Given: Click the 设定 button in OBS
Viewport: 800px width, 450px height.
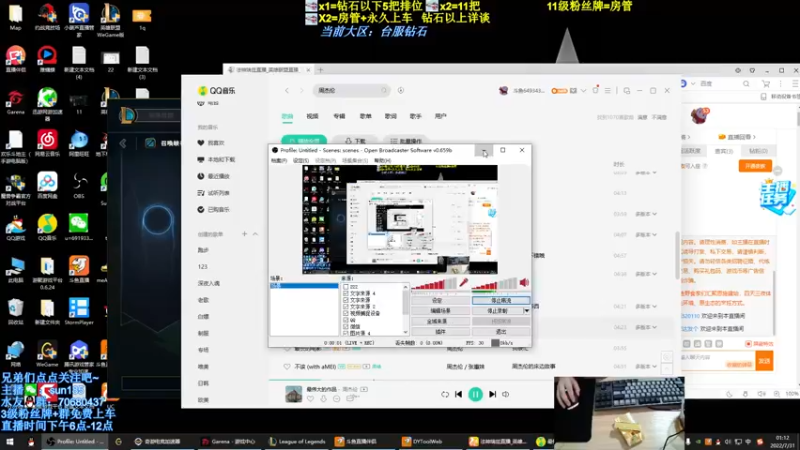Looking at the screenshot, I should pos(440,301).
